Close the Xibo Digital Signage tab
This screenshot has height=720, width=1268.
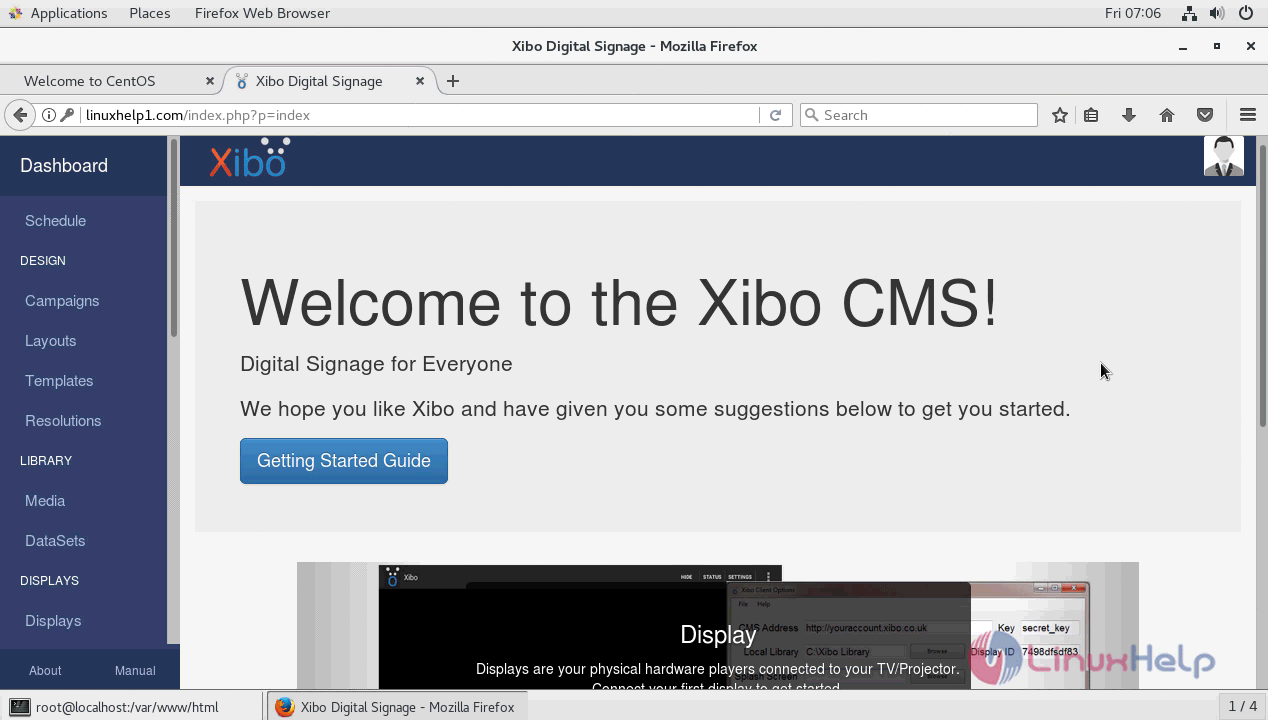pos(420,81)
